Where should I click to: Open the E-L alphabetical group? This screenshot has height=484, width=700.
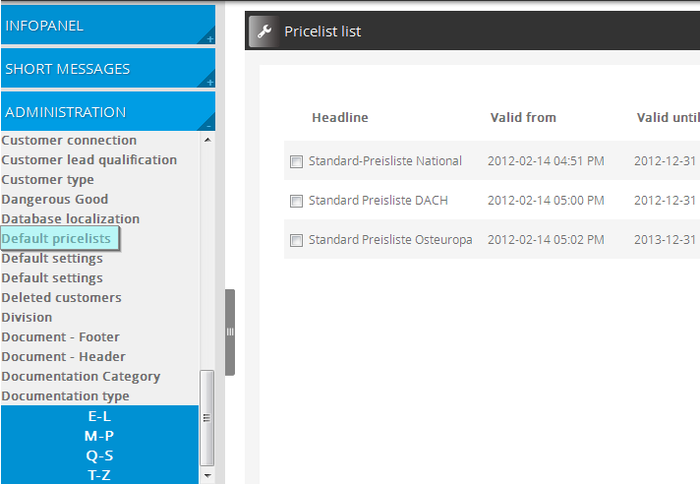point(99,416)
